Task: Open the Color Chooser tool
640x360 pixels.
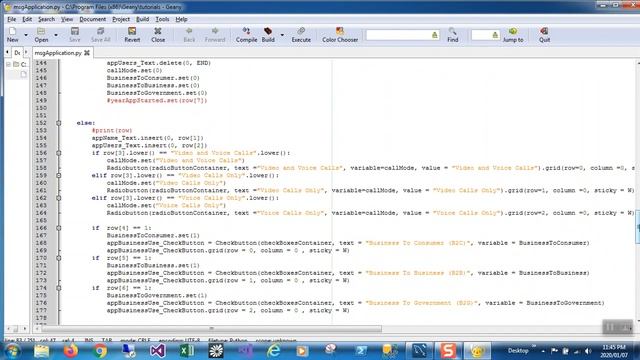Action: pyautogui.click(x=340, y=35)
